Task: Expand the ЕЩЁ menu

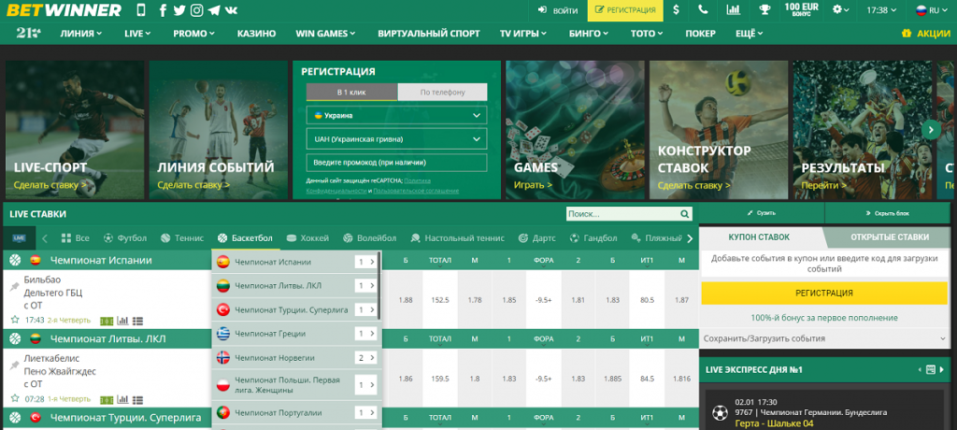Action: [749, 34]
